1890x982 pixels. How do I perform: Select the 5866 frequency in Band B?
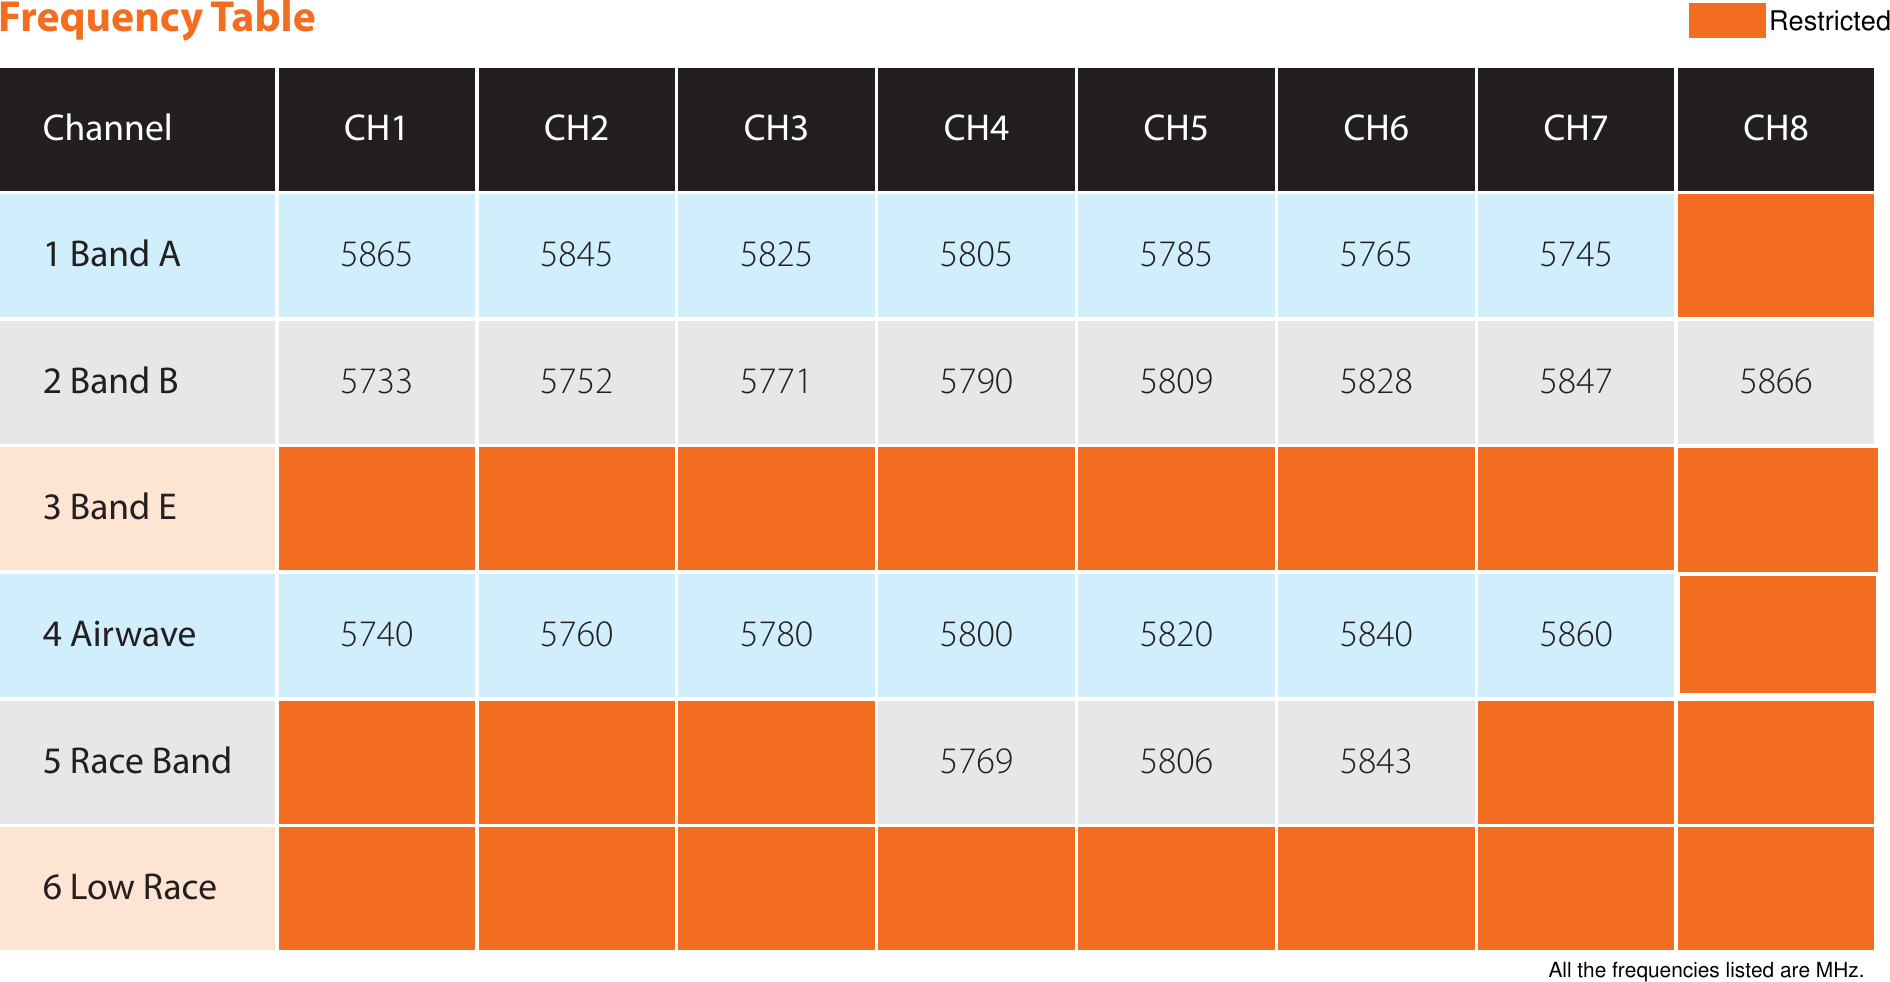(x=1775, y=381)
